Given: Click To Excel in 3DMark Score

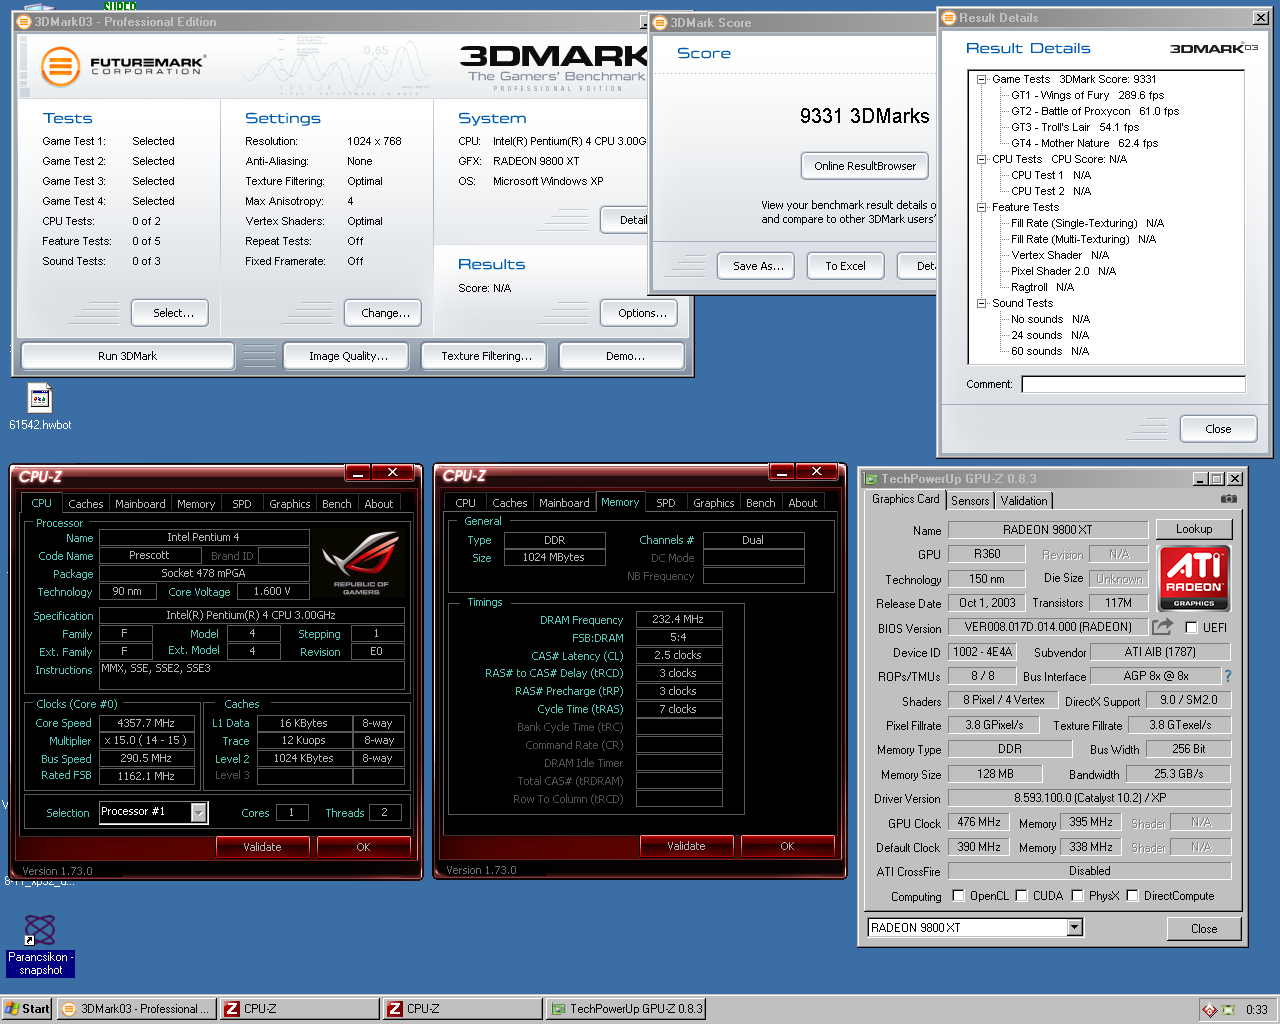Looking at the screenshot, I should coord(845,266).
